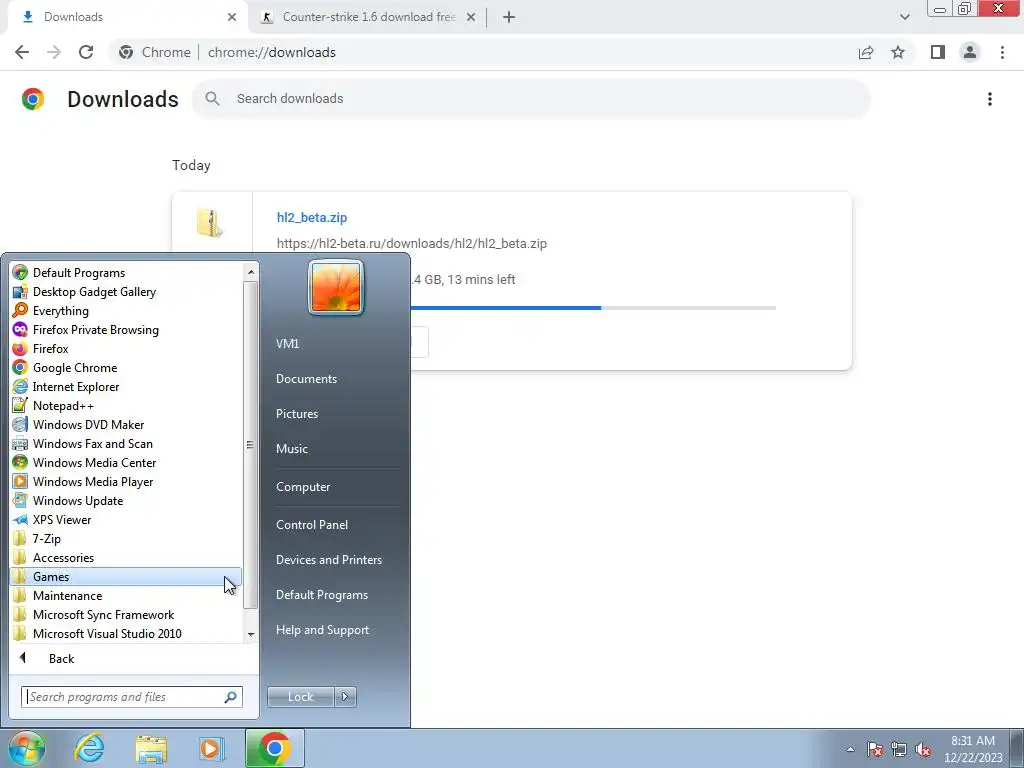
Task: Click the user account picture in Start menu
Action: point(336,288)
